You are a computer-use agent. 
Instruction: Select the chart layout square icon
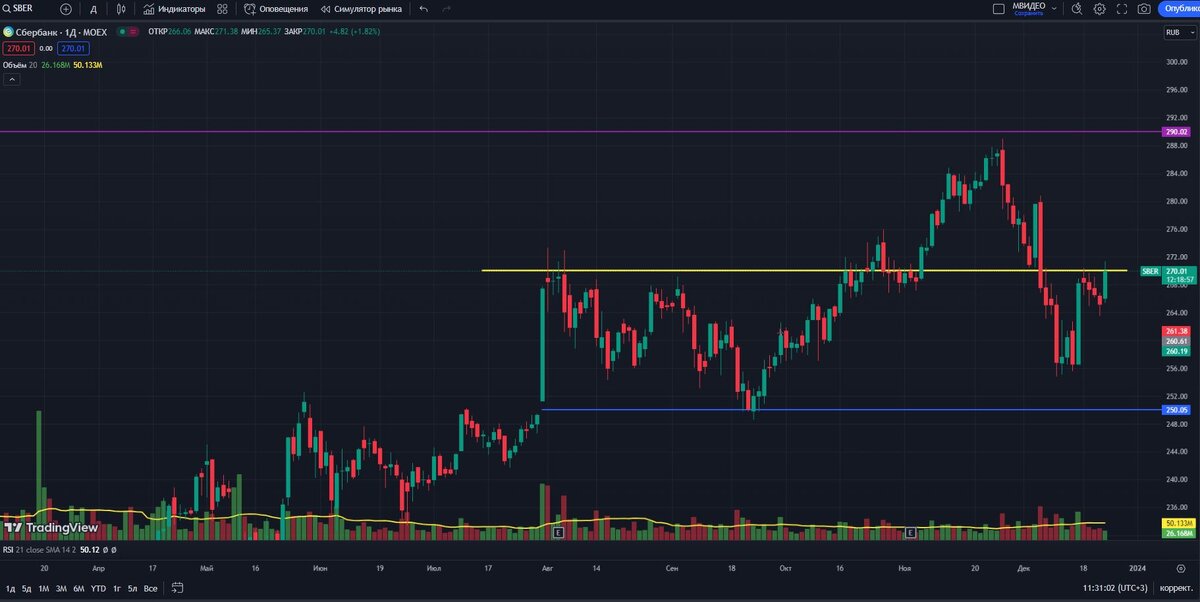click(x=998, y=9)
